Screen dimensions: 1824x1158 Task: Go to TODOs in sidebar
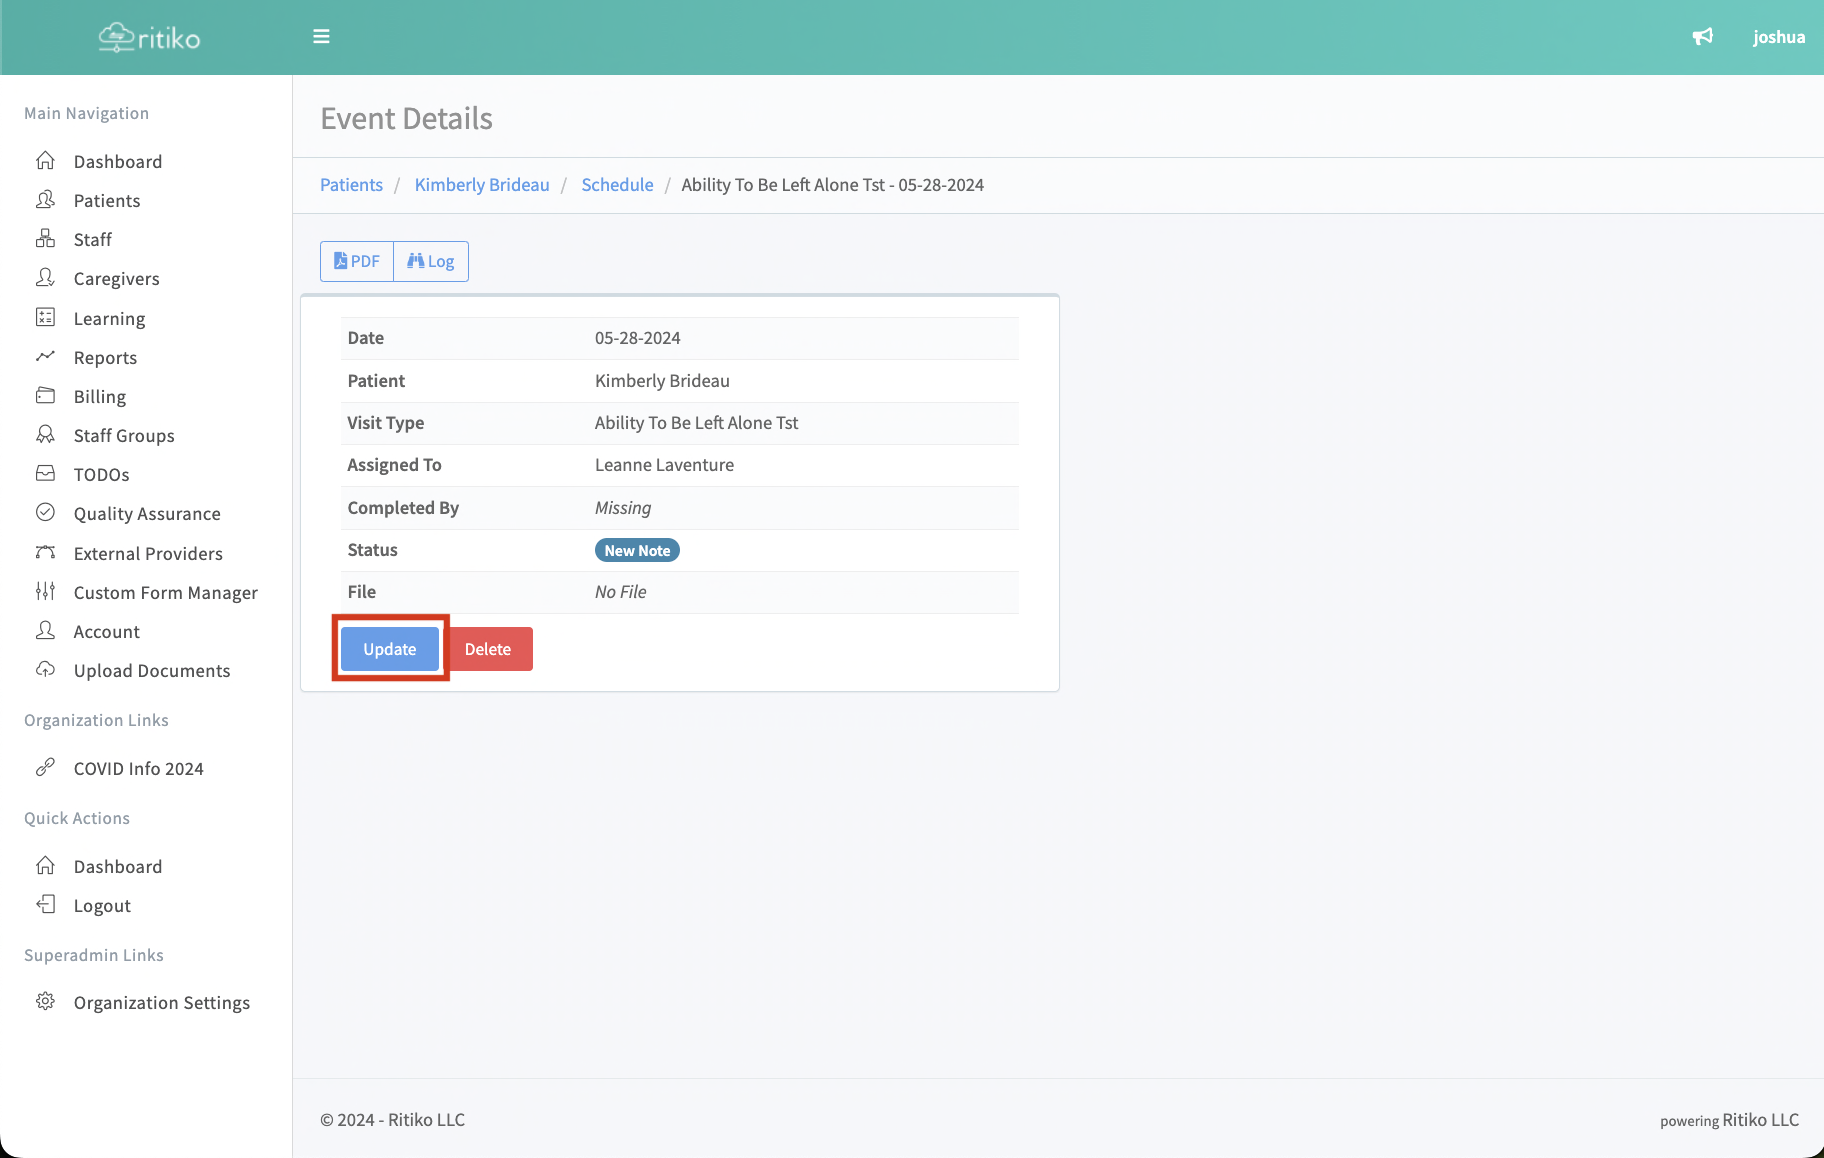pyautogui.click(x=101, y=474)
